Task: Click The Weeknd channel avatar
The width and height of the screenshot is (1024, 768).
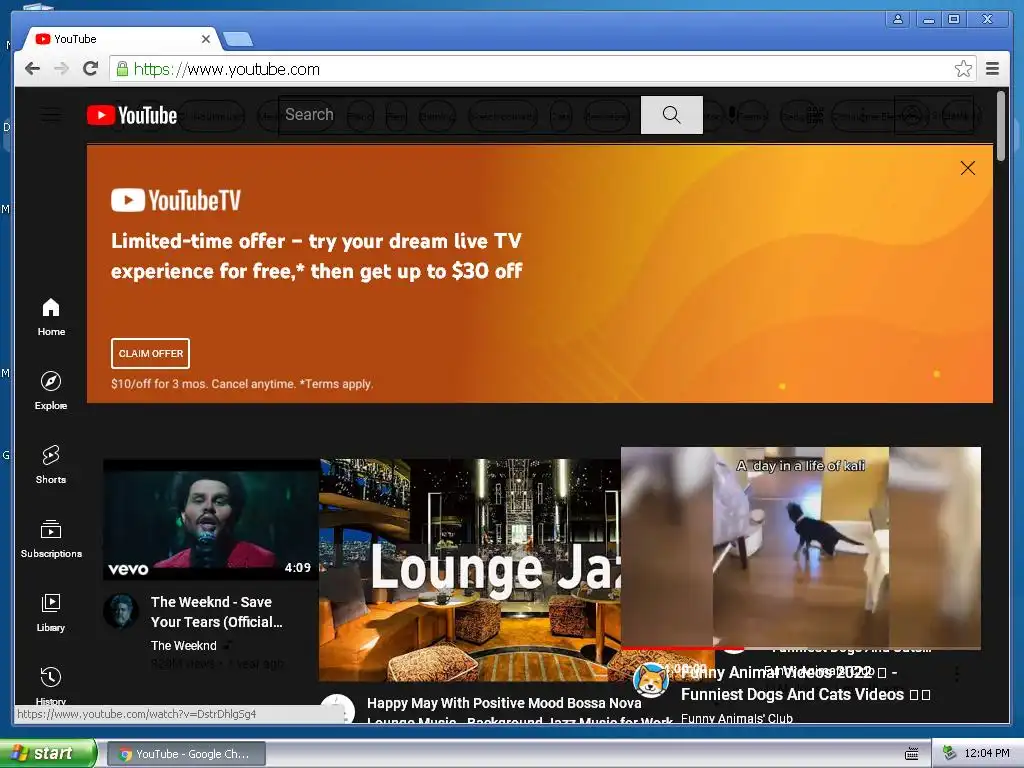Action: pos(121,611)
